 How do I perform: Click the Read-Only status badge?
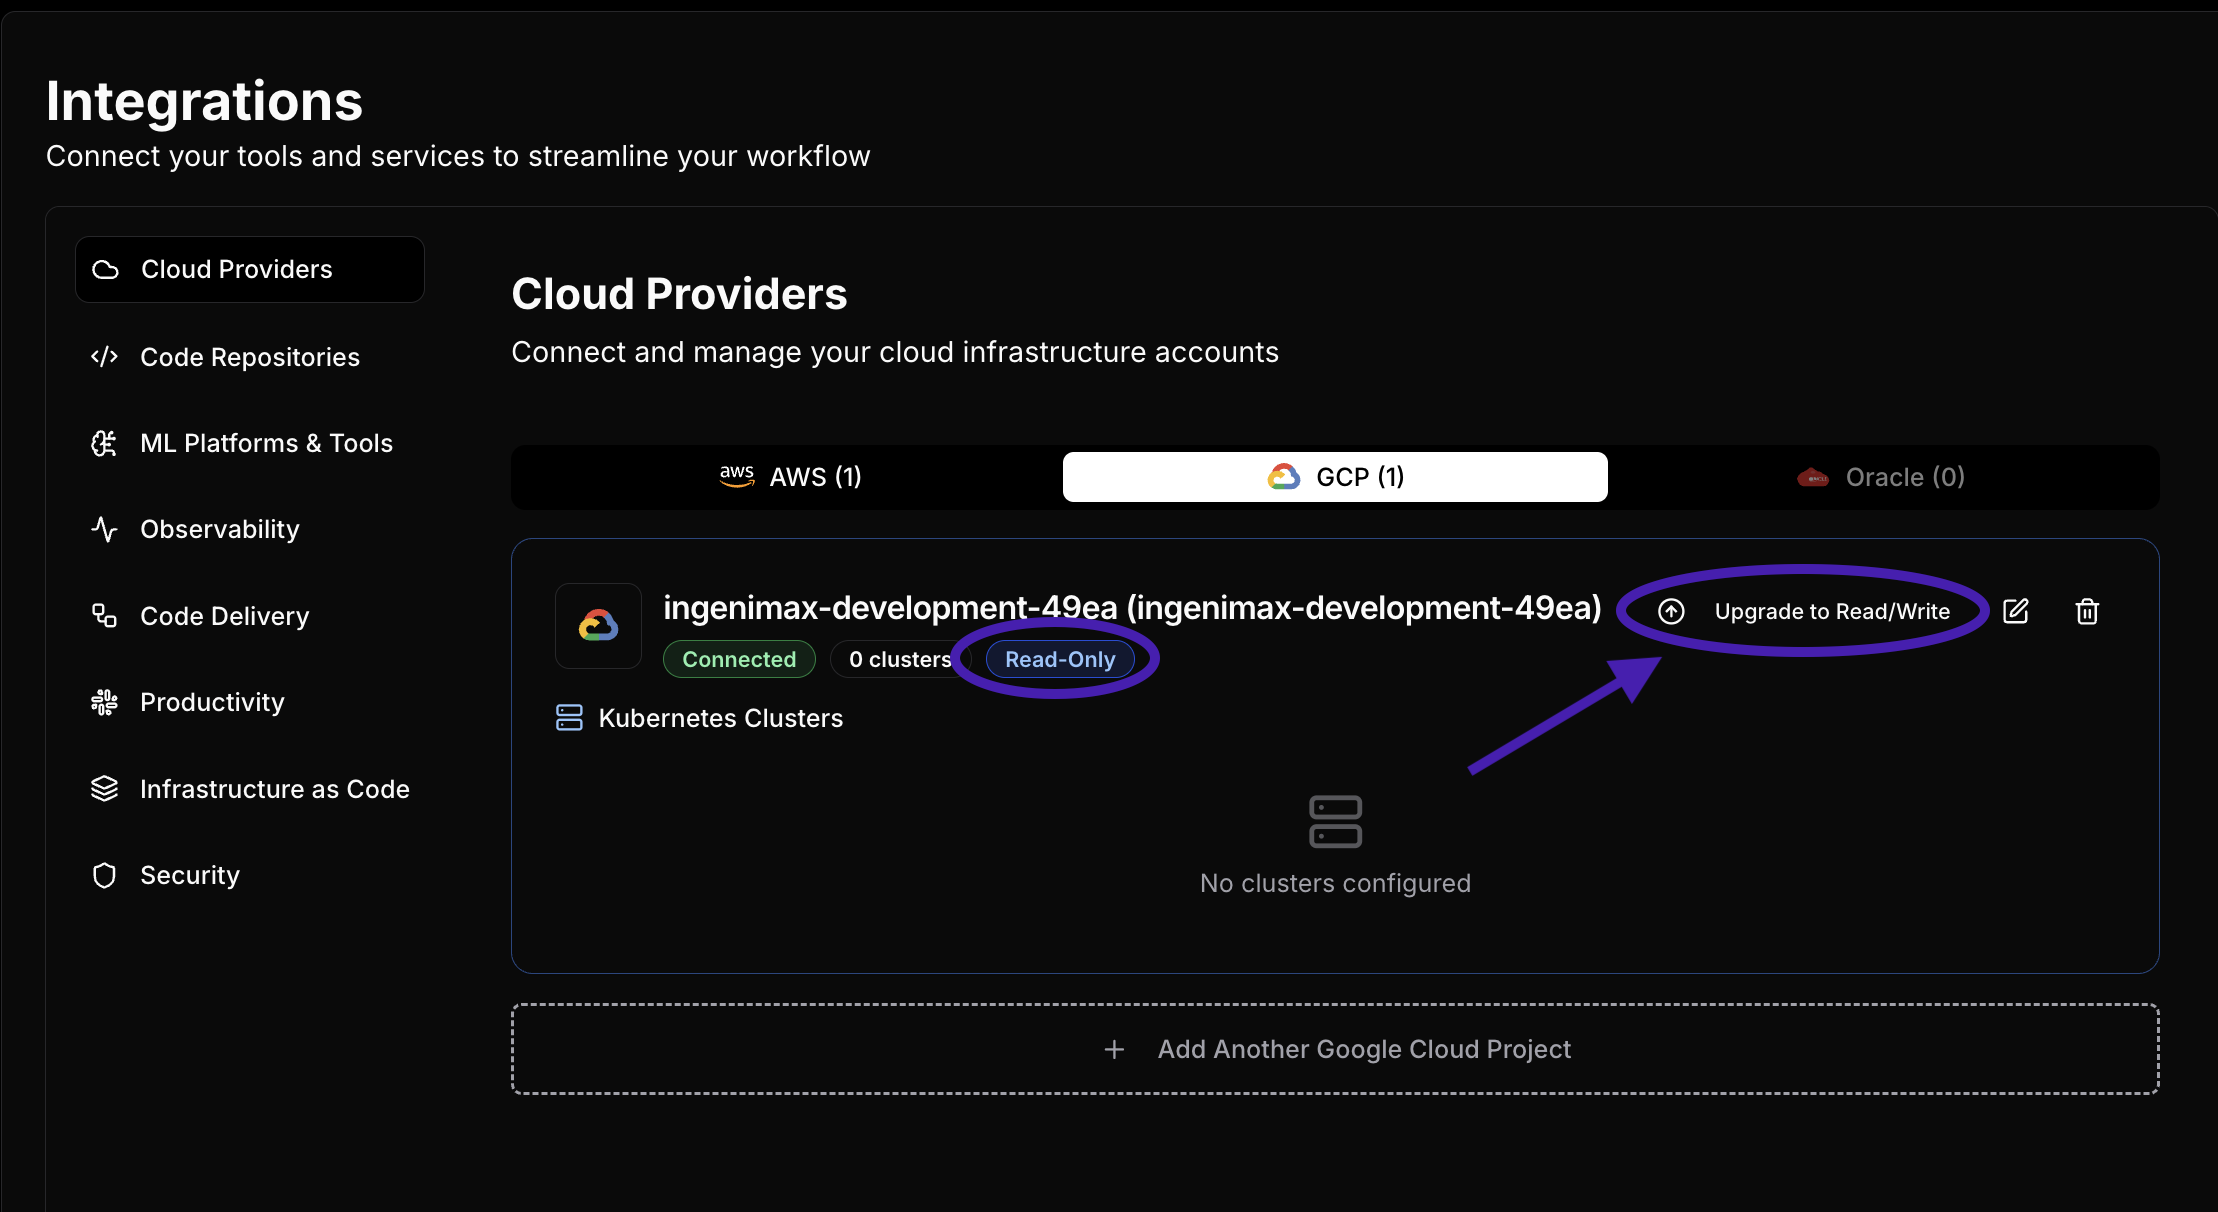[1059, 658]
